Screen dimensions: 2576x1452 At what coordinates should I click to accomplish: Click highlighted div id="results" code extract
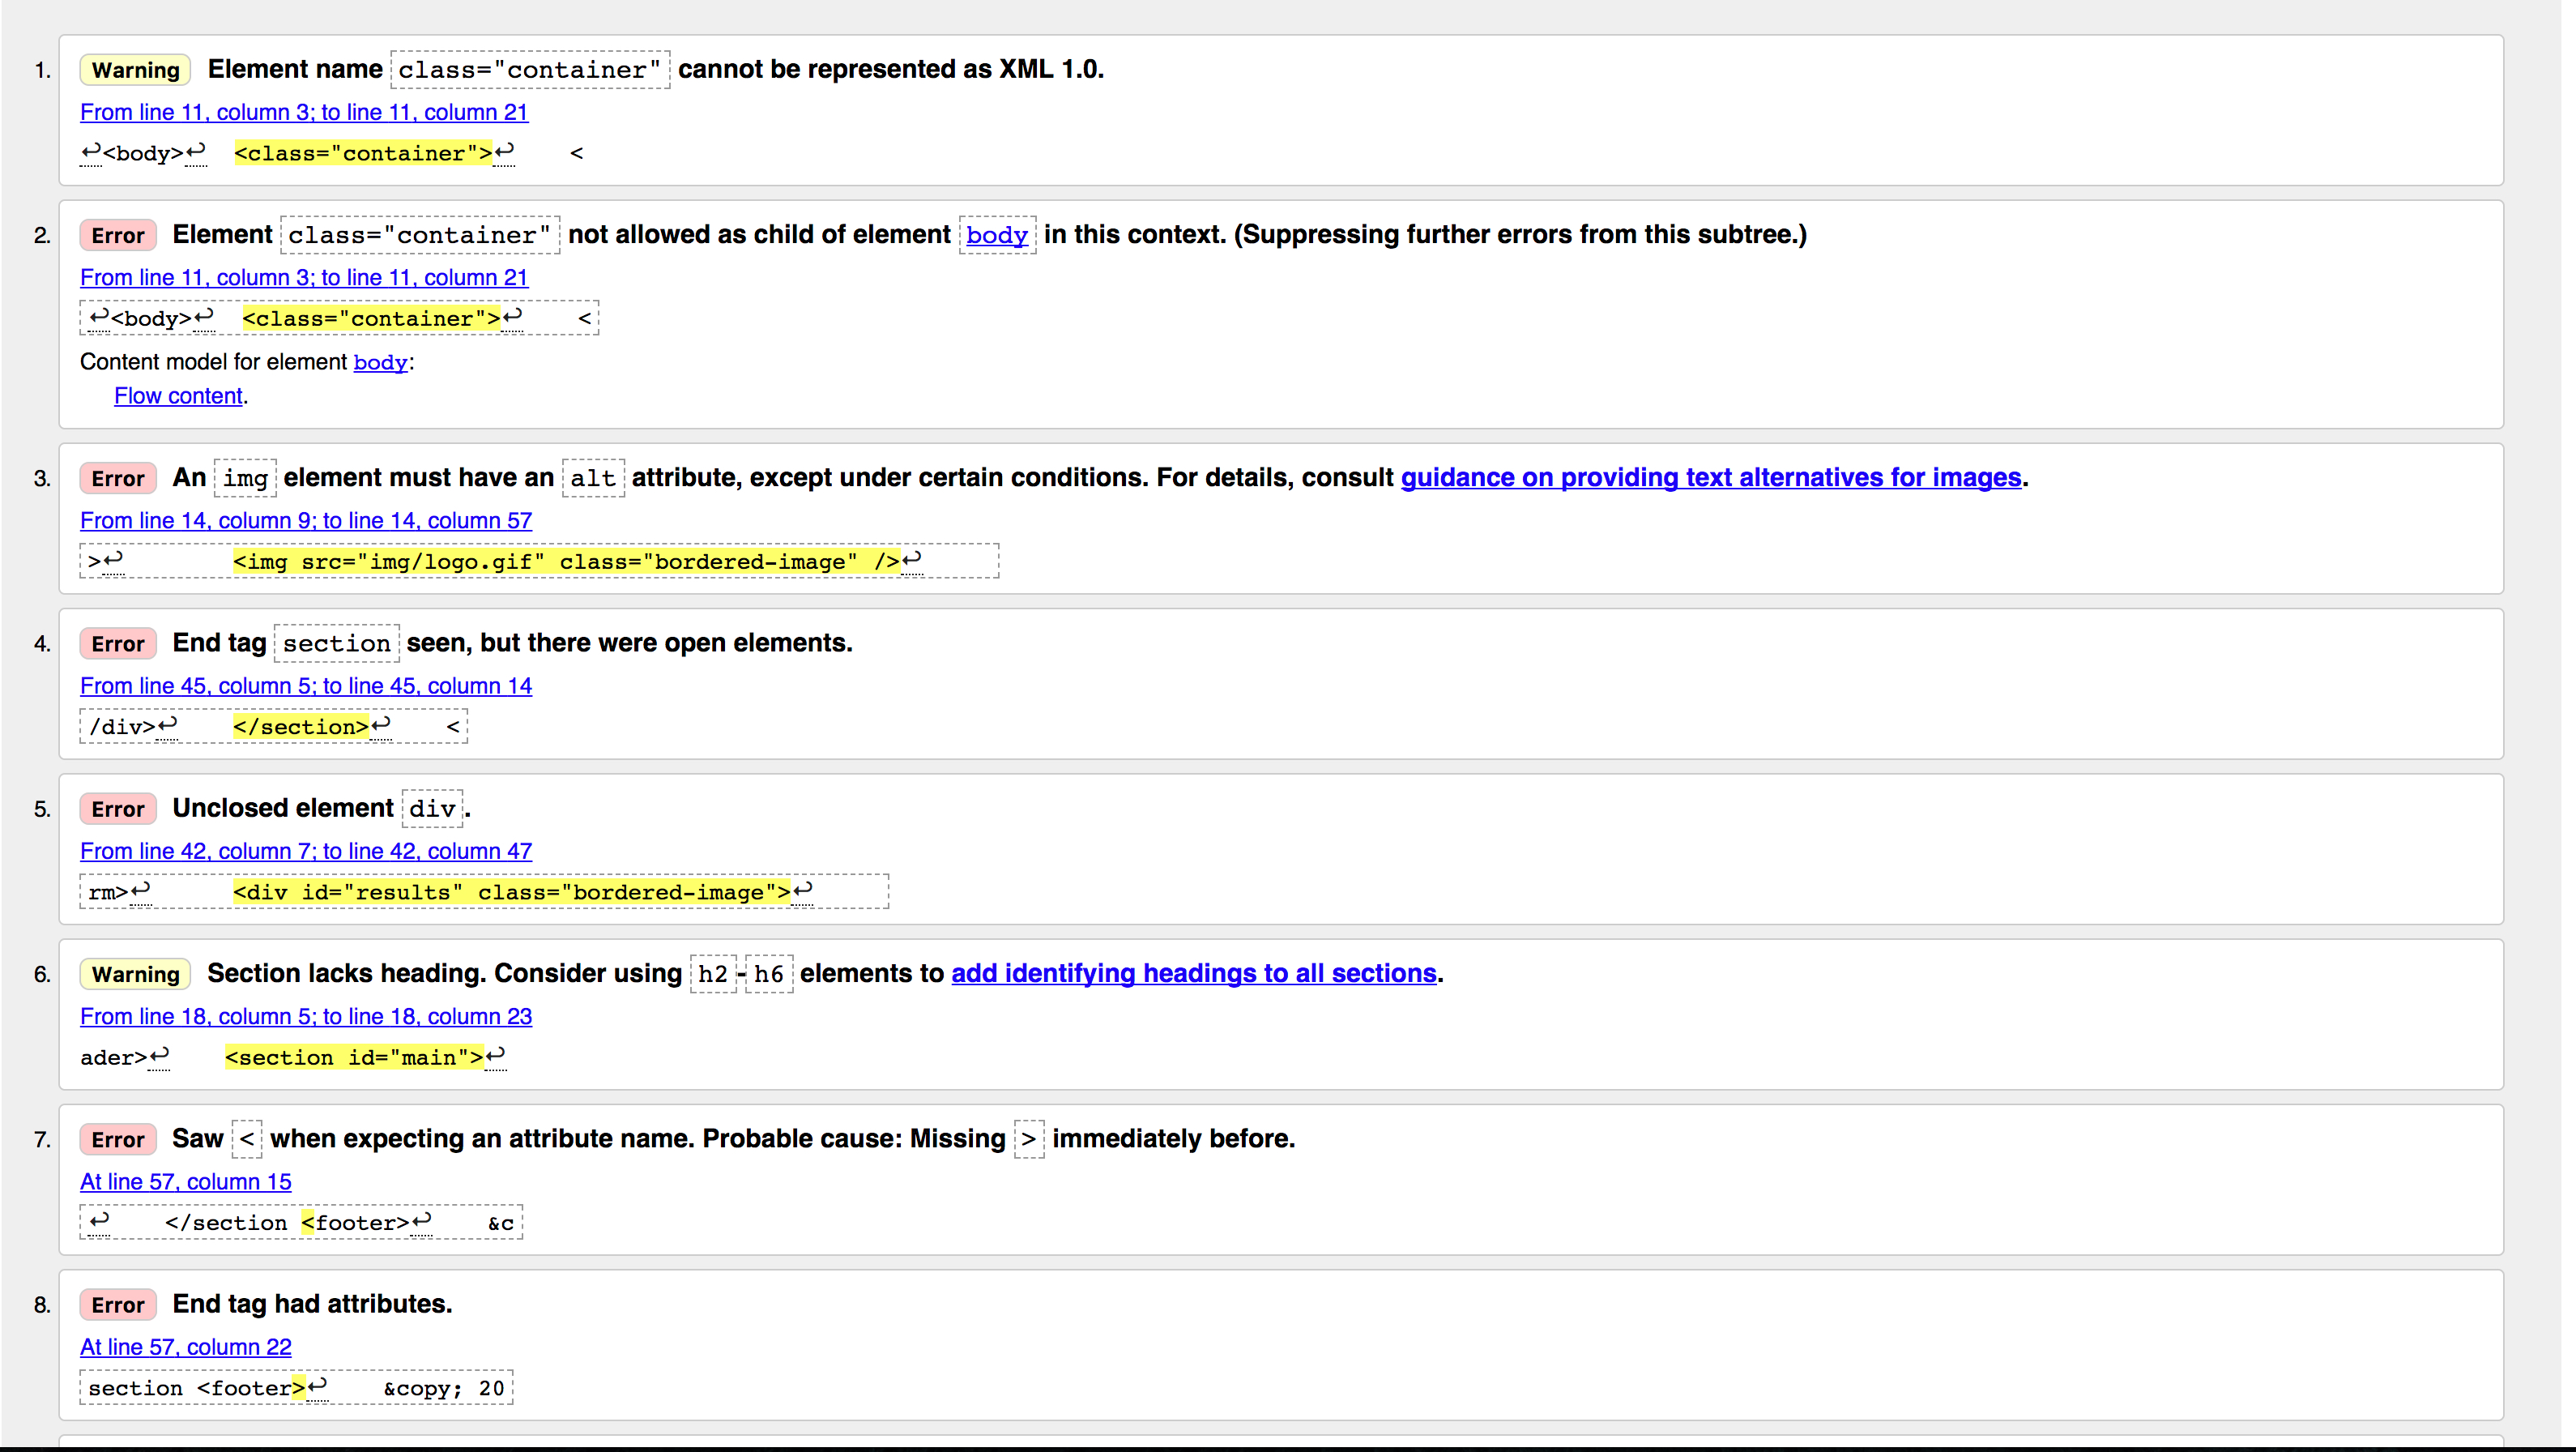point(510,892)
